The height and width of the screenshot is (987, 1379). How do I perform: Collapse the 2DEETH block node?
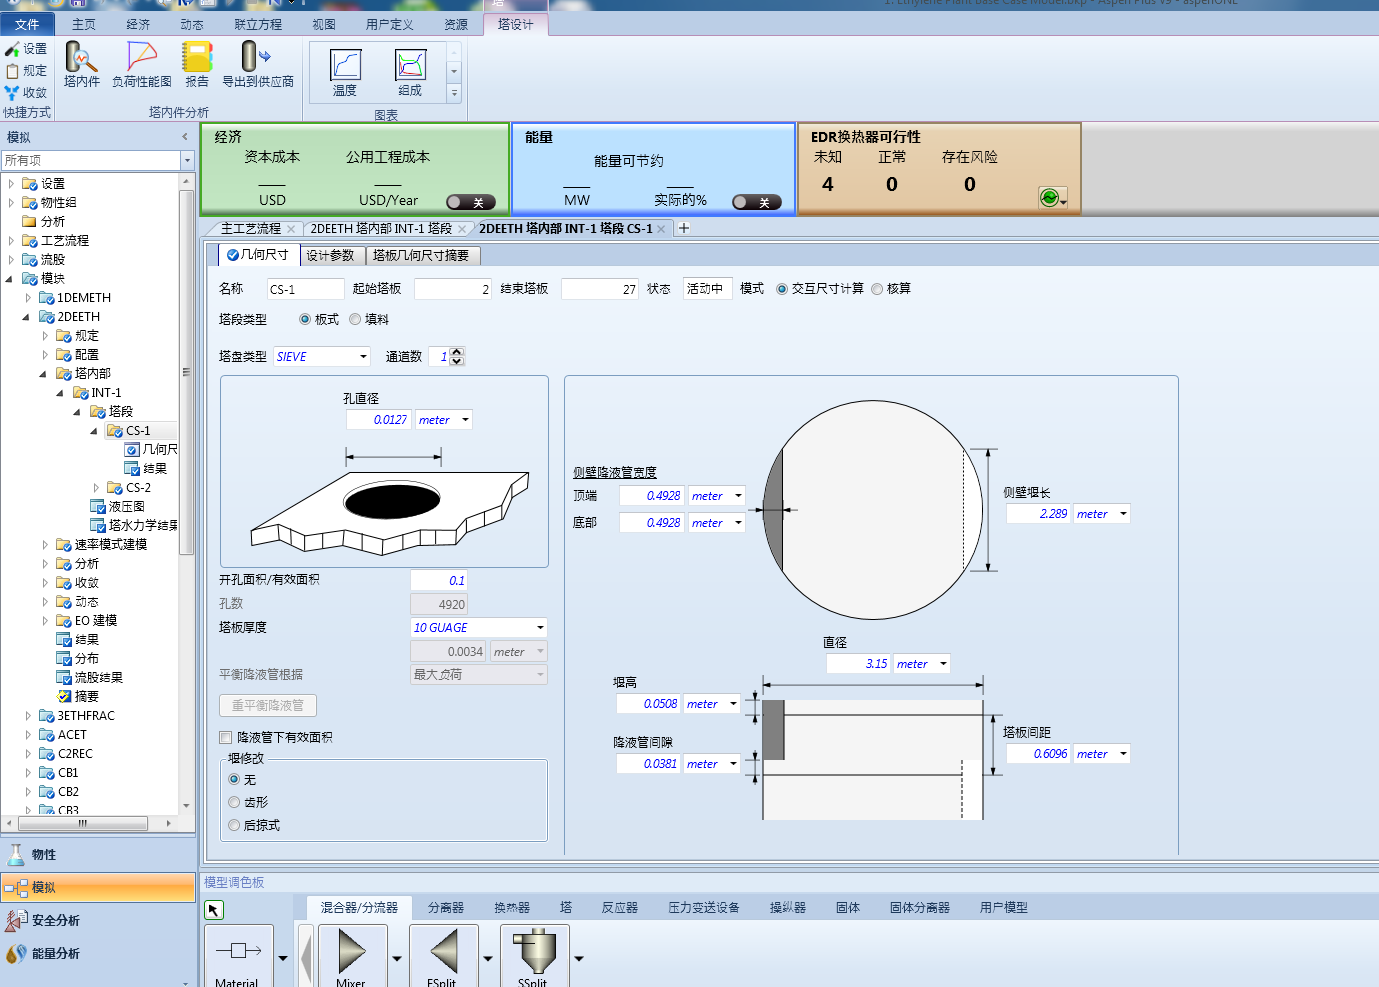(26, 317)
